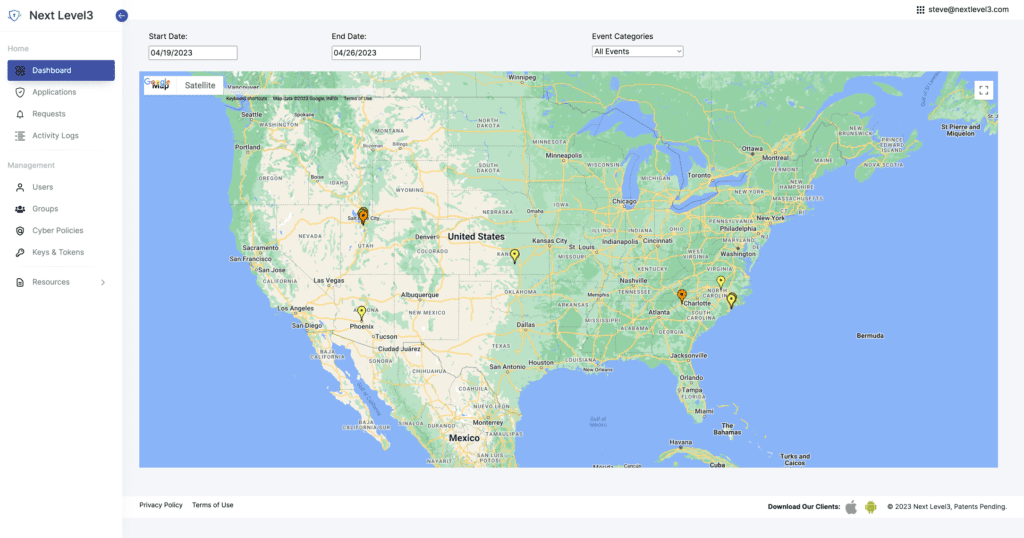Collapse sidebar with the back arrow button
The width and height of the screenshot is (1024, 538).
(x=121, y=16)
